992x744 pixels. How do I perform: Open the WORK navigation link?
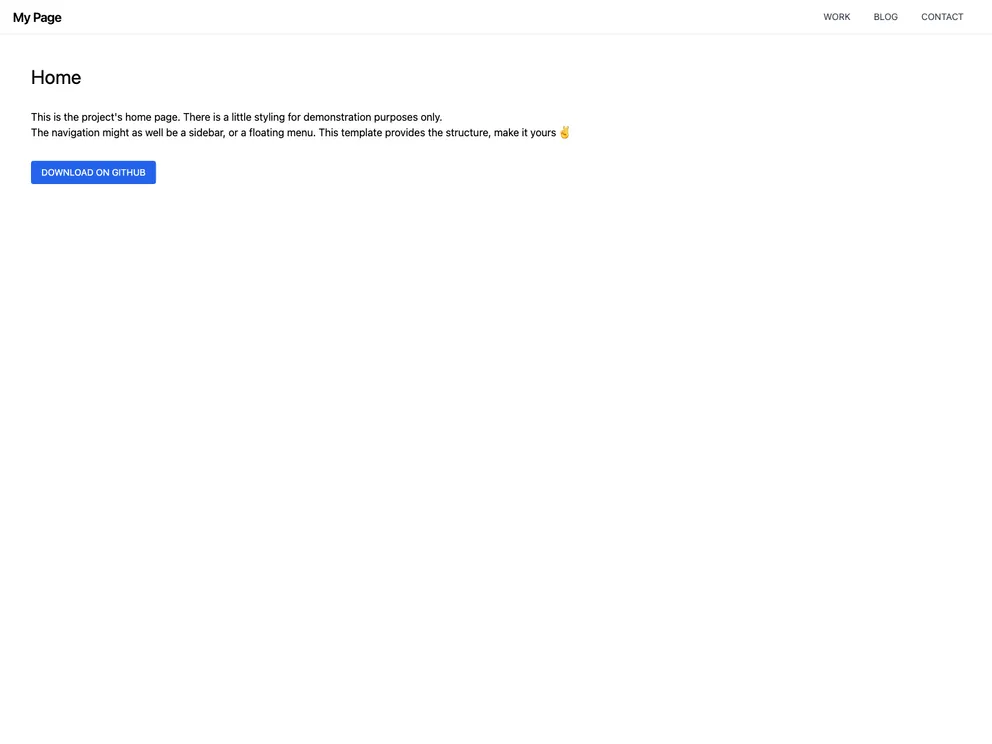tap(836, 17)
